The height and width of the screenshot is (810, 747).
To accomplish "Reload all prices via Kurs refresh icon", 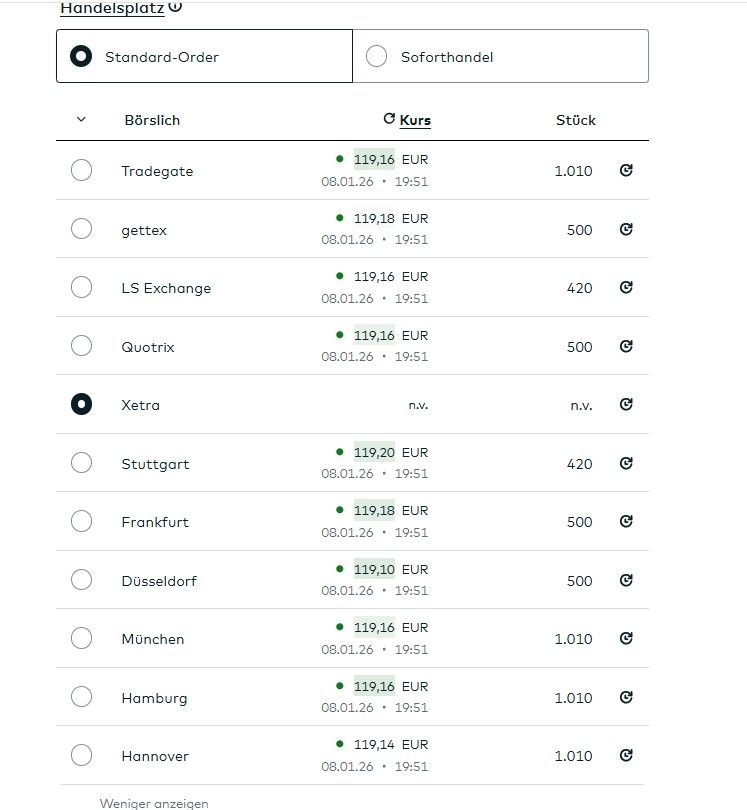I will coord(389,119).
